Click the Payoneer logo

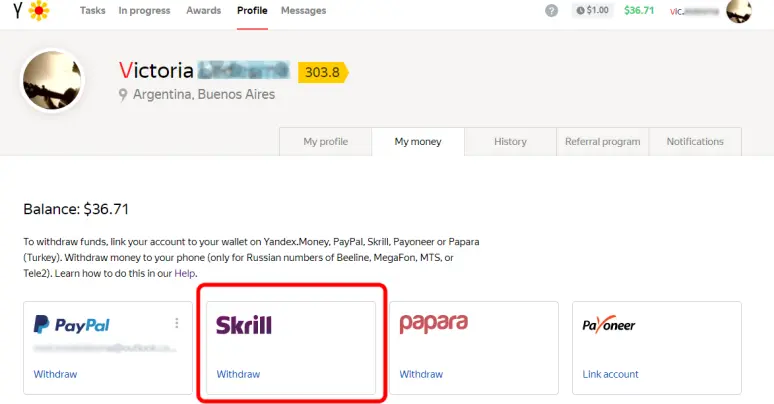click(x=609, y=324)
